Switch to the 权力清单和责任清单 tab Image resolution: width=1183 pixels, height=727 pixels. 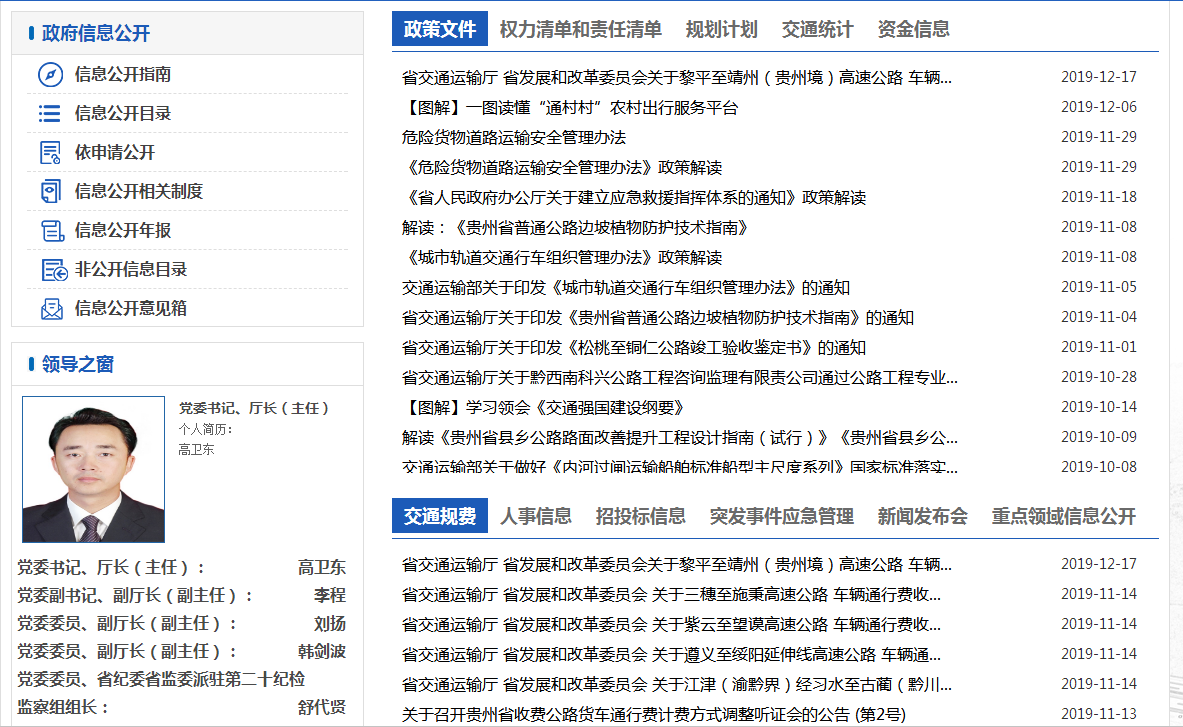[580, 30]
